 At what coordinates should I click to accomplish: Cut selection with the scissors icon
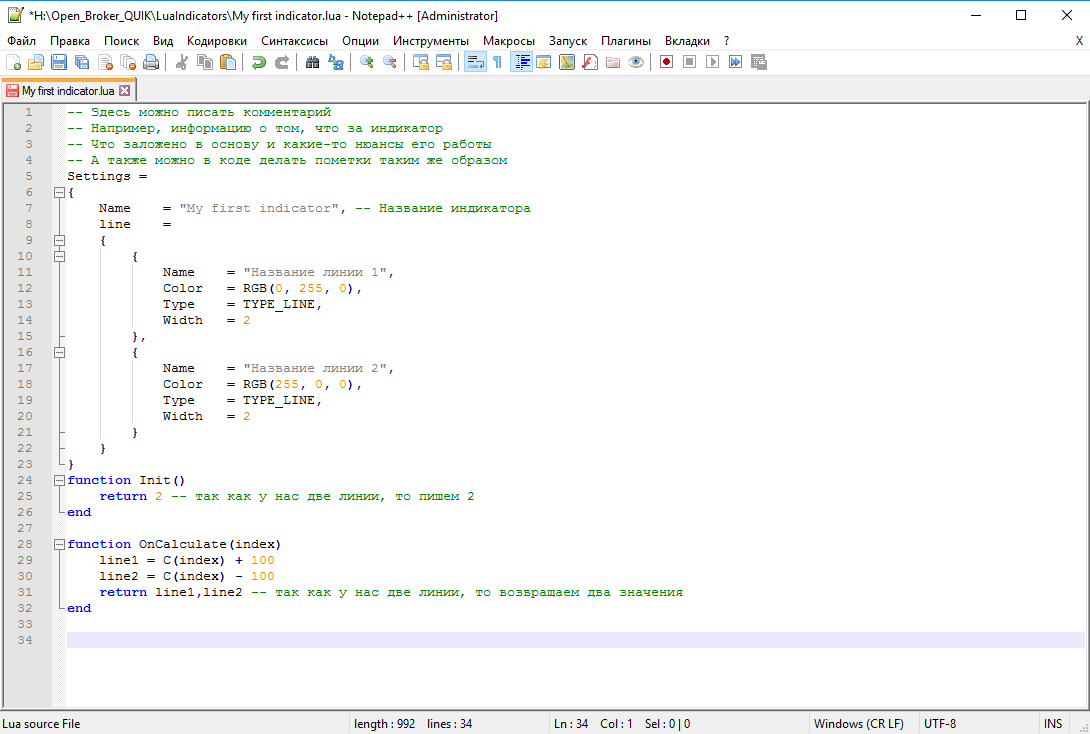tap(182, 63)
